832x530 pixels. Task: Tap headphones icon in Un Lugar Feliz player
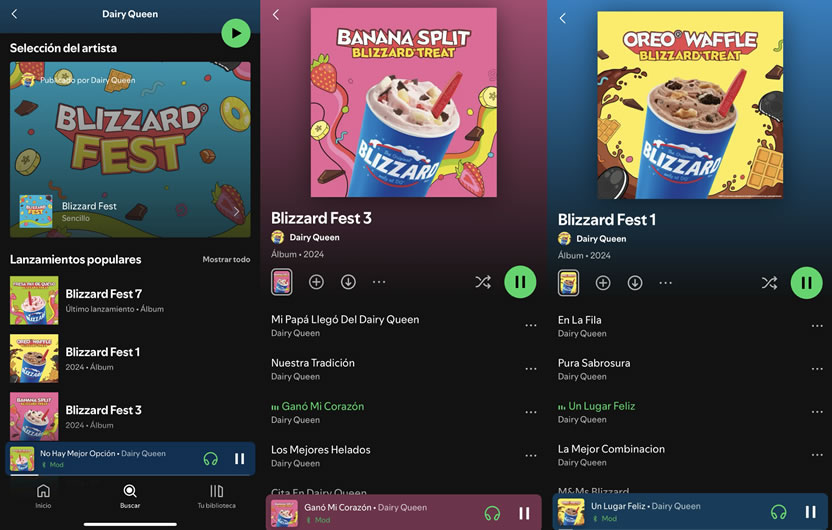pos(778,512)
